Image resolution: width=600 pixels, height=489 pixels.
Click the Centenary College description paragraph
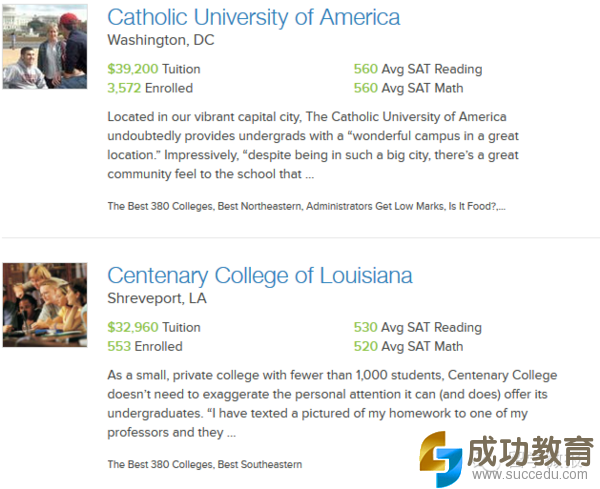330,404
